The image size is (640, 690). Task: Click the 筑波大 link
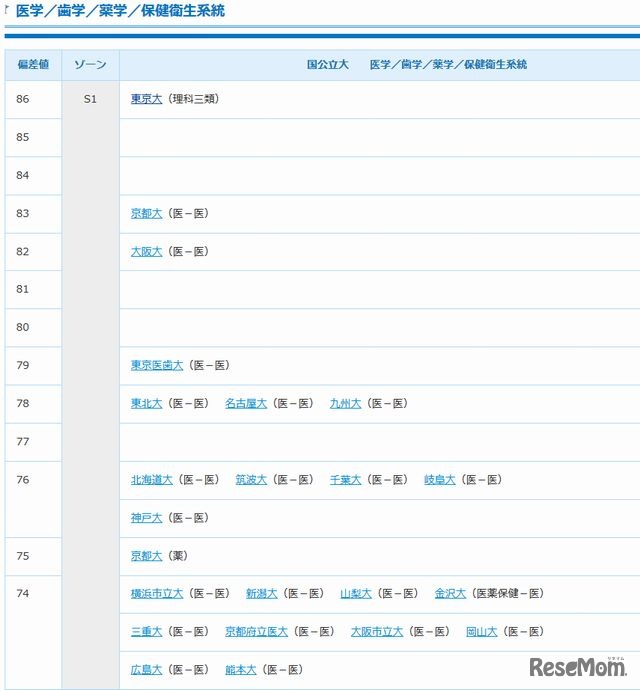pyautogui.click(x=251, y=480)
